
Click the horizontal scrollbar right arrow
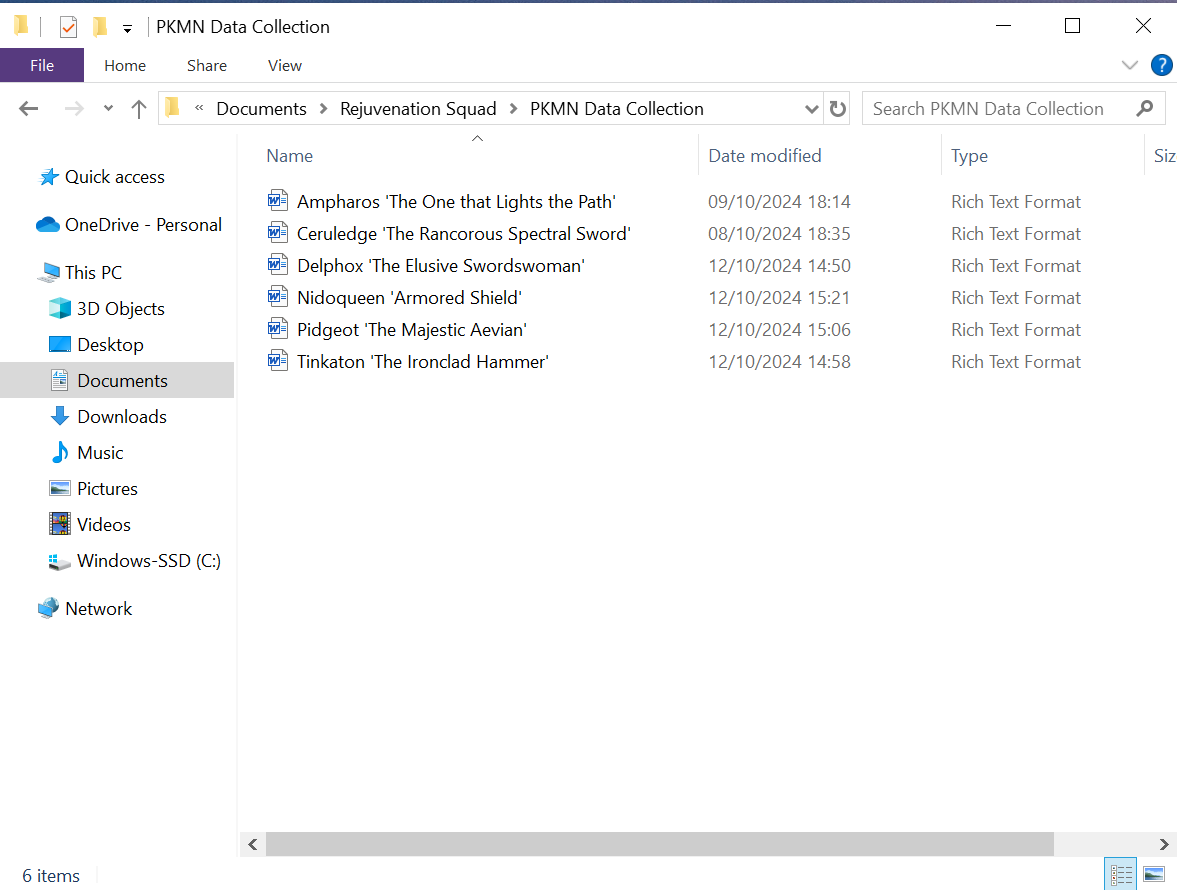tap(1163, 844)
